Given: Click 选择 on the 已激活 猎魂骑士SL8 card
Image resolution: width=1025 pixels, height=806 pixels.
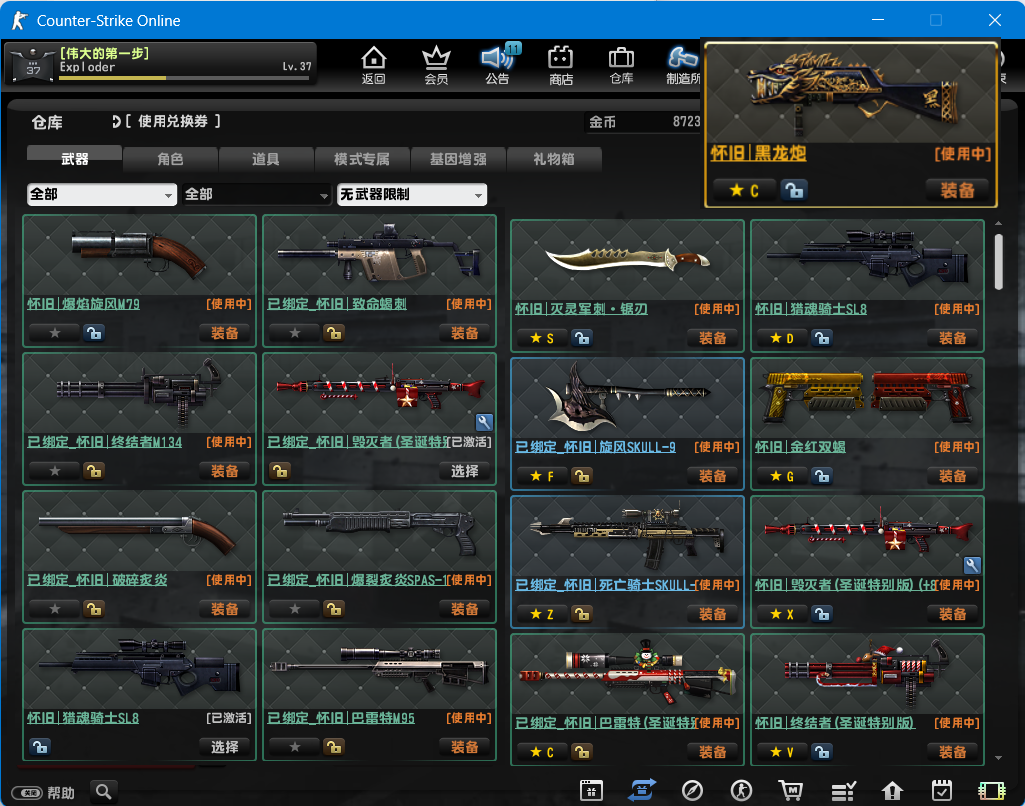Looking at the screenshot, I should pyautogui.click(x=224, y=747).
